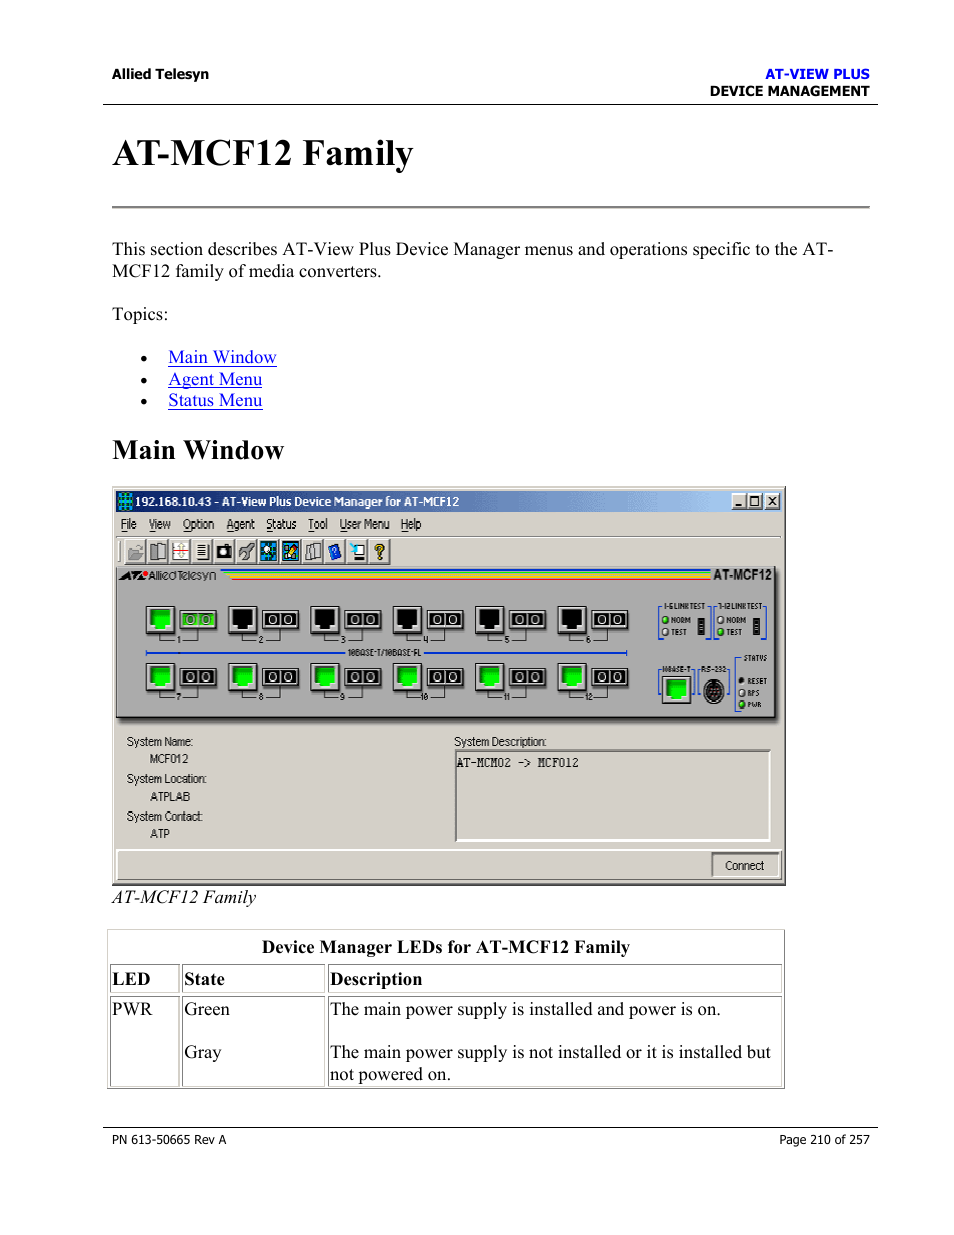Viewport: 954px width, 1235px height.
Task: Click the 1-6 link test TEST LED
Action: click(x=665, y=632)
